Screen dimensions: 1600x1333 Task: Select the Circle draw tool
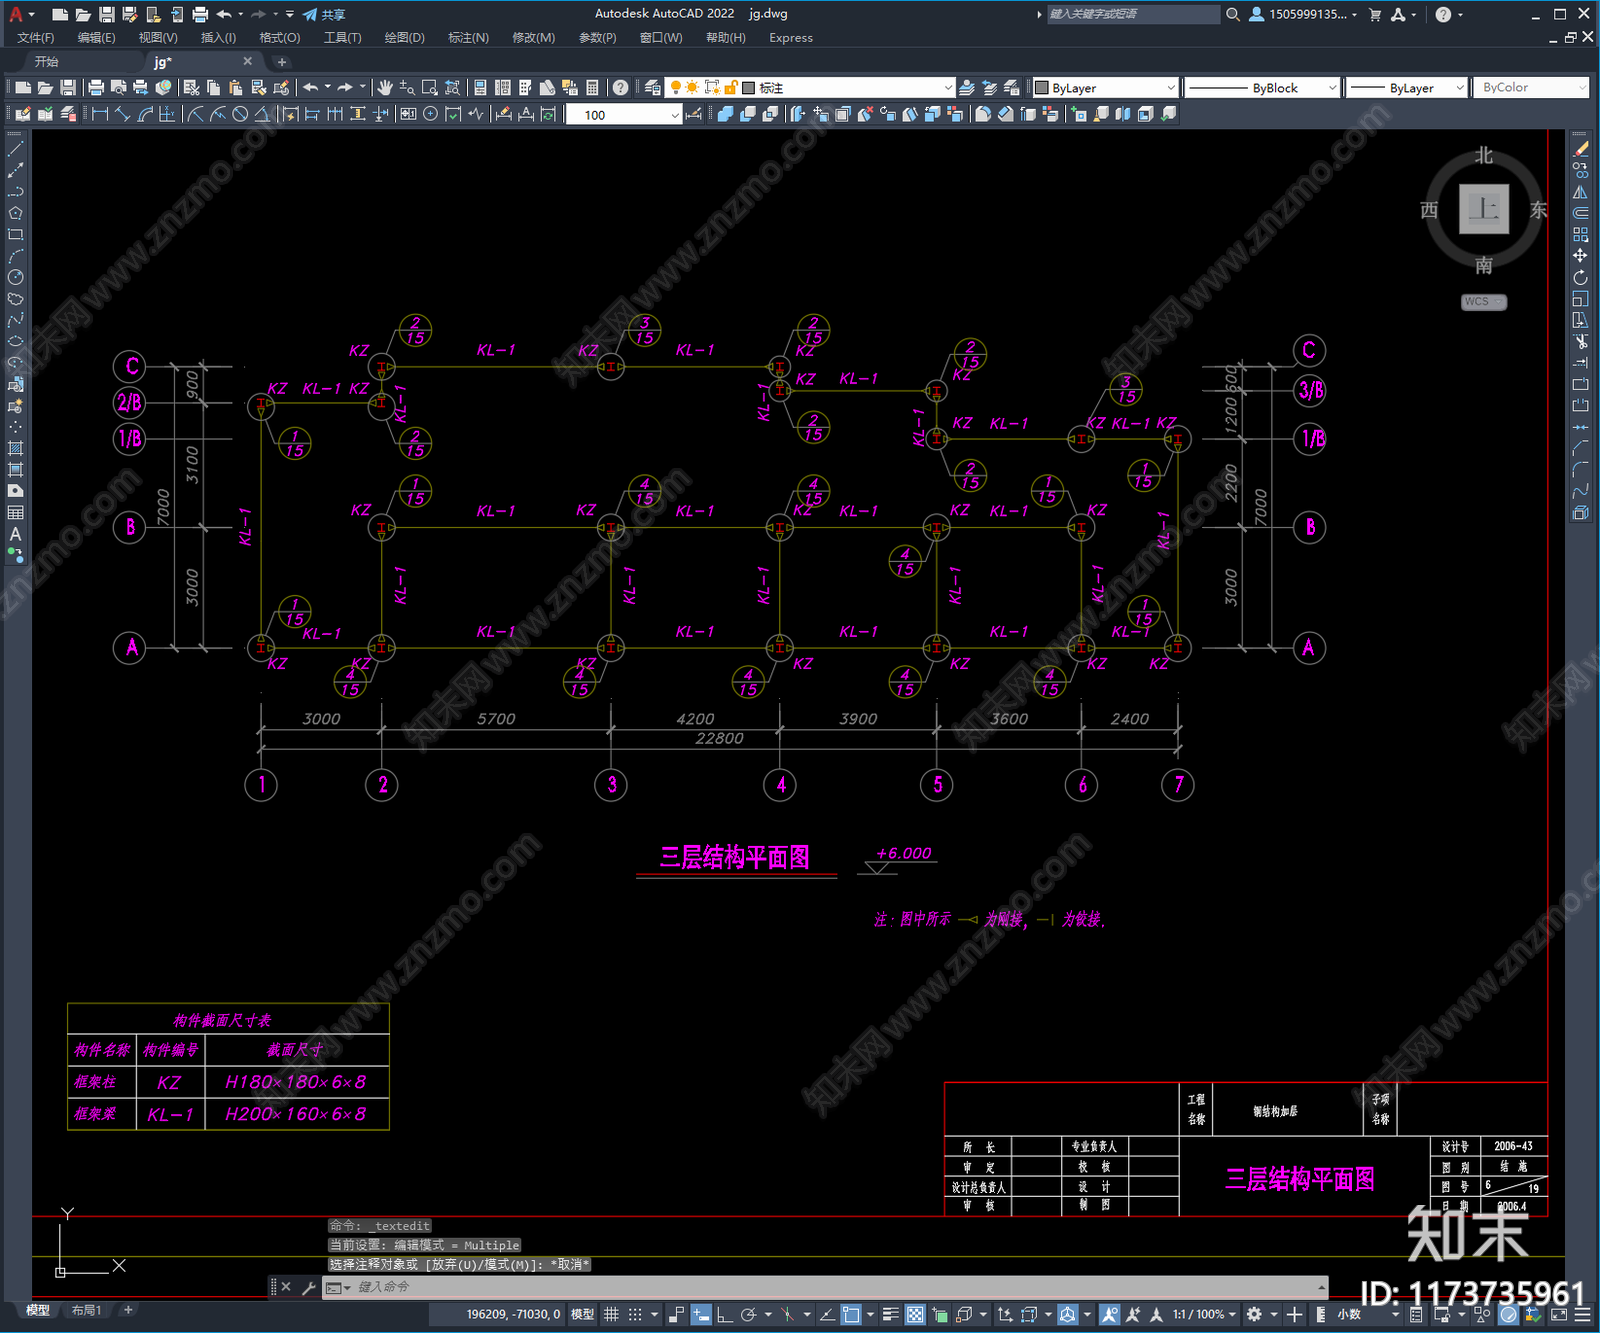[15, 277]
